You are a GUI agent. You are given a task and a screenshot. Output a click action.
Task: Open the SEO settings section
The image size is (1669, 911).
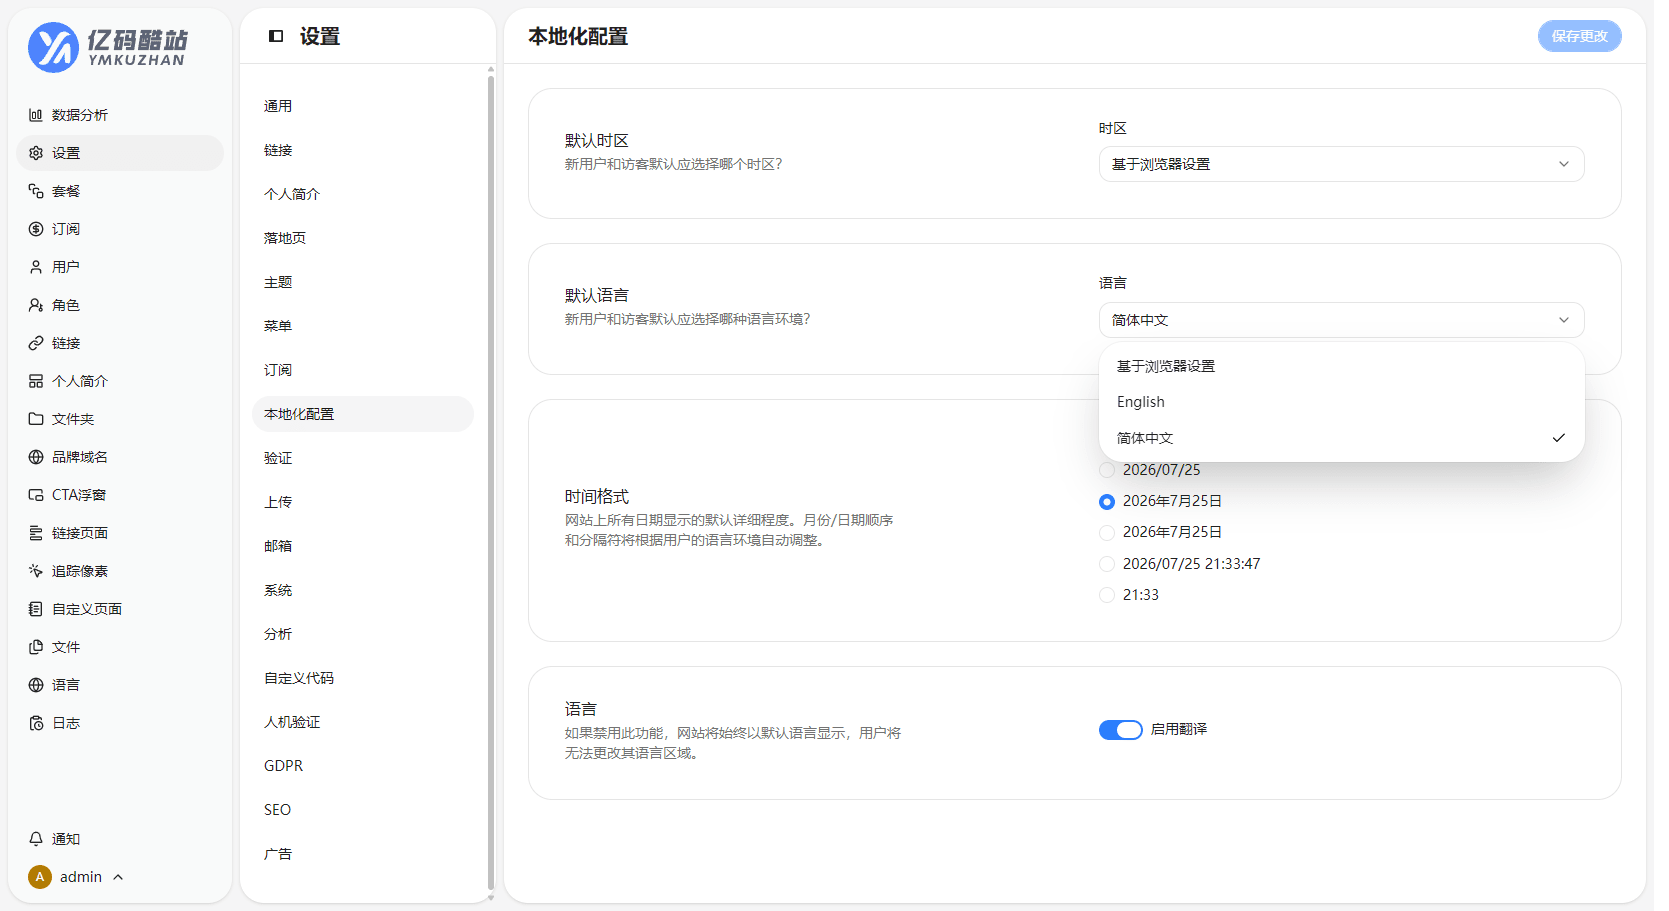point(363,810)
